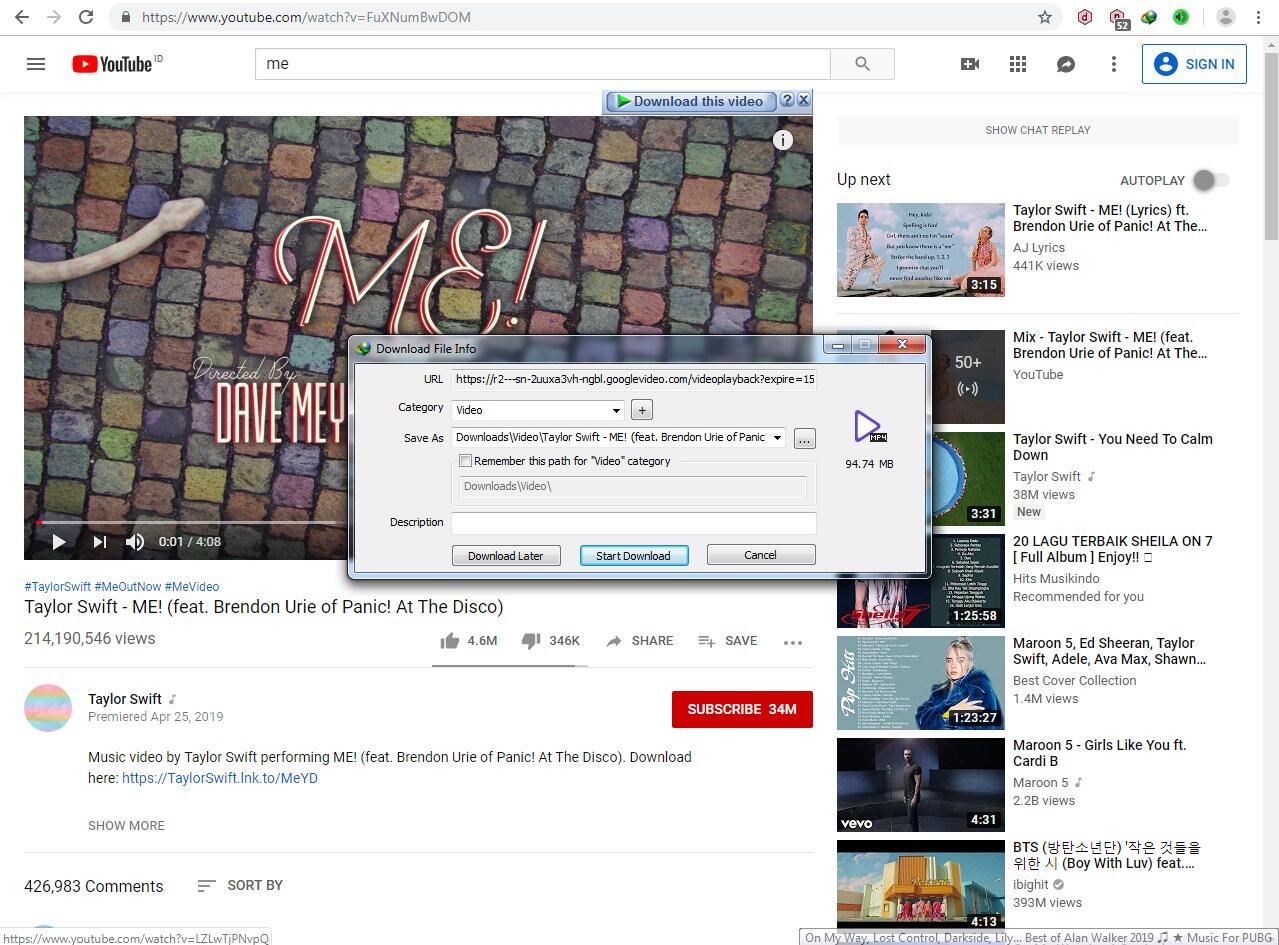
Task: Bookmark this page with star icon
Action: click(x=1045, y=17)
